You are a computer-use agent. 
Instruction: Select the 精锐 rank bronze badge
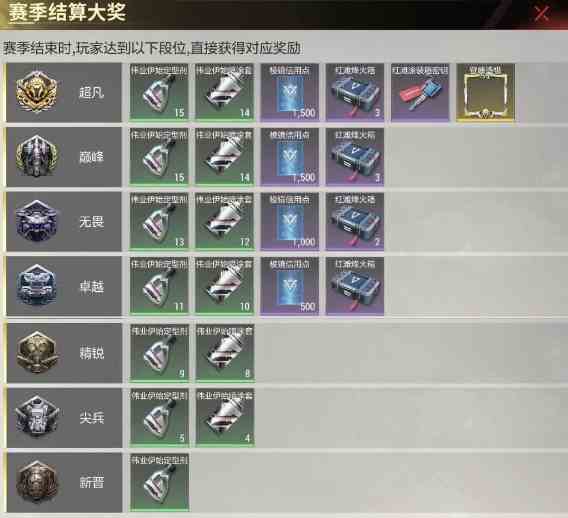(36, 352)
